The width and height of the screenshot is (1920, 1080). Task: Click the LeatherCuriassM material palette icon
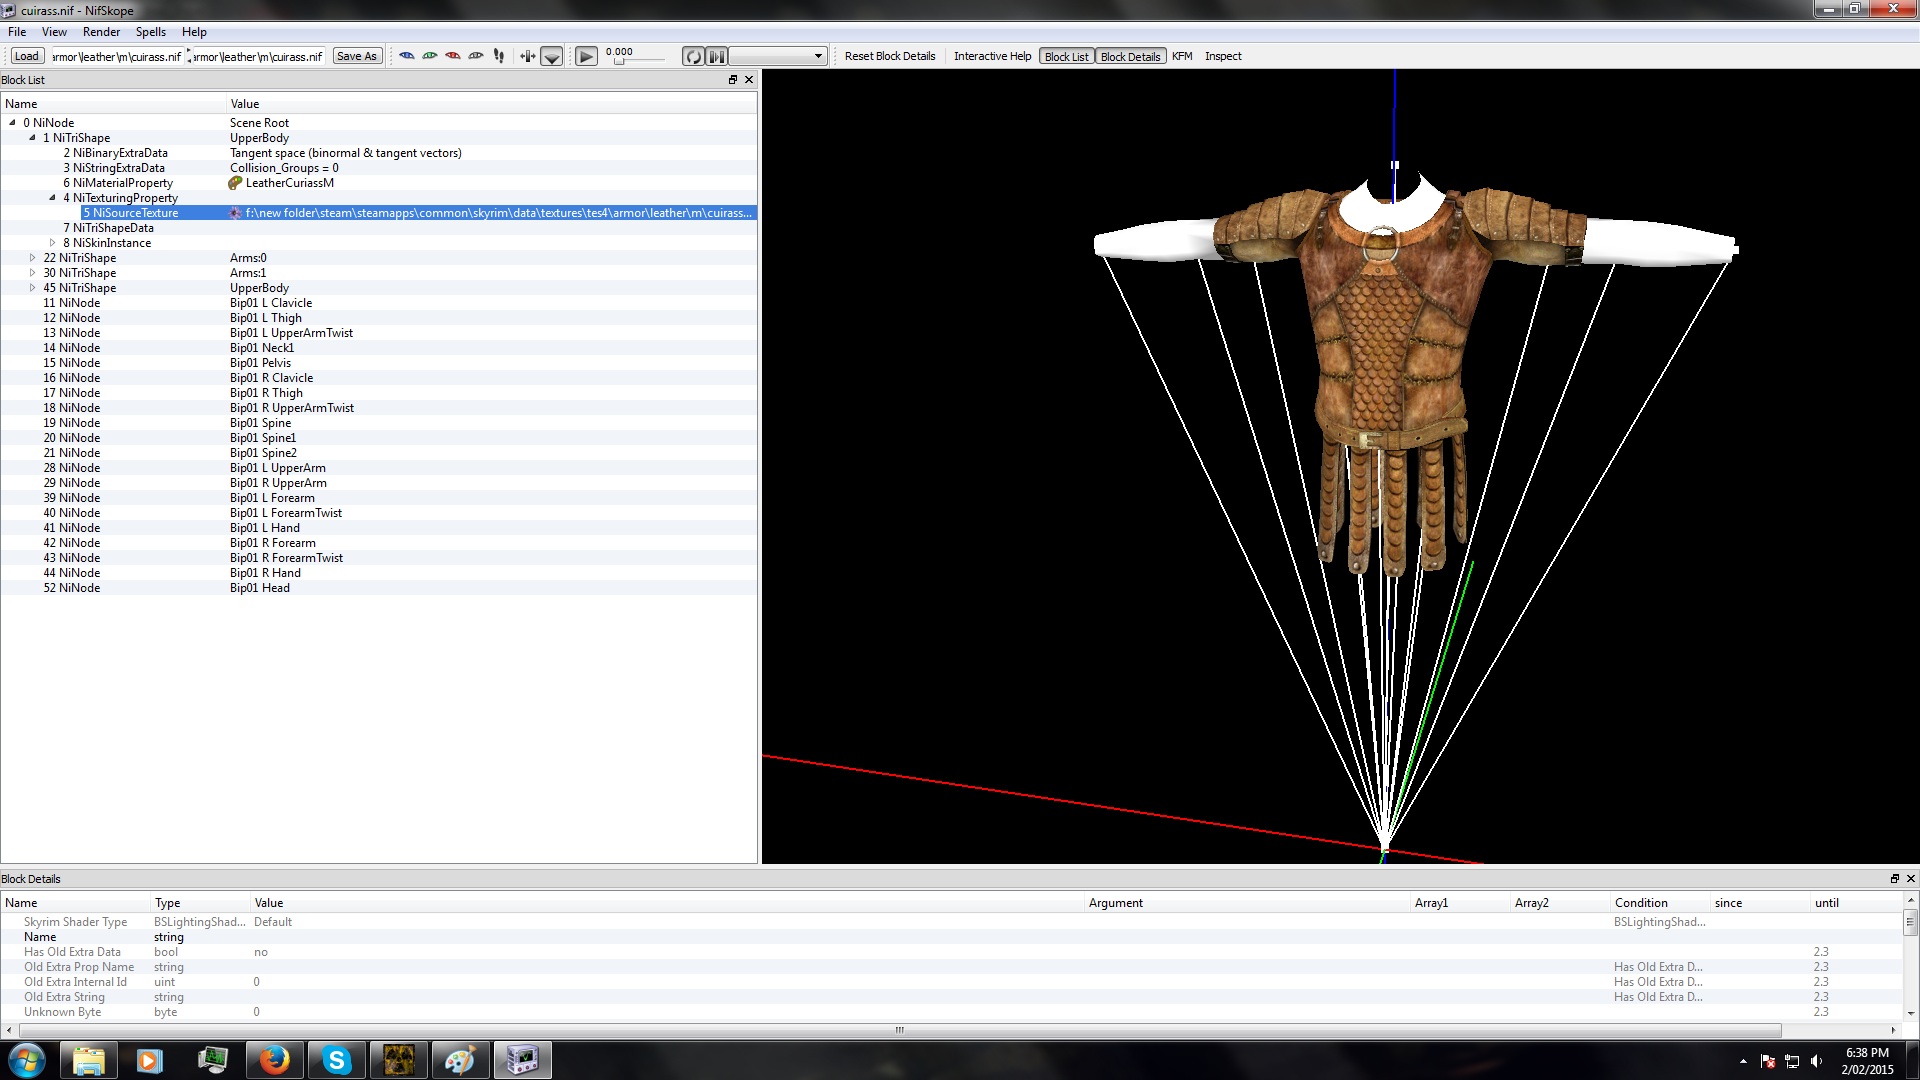pyautogui.click(x=236, y=183)
